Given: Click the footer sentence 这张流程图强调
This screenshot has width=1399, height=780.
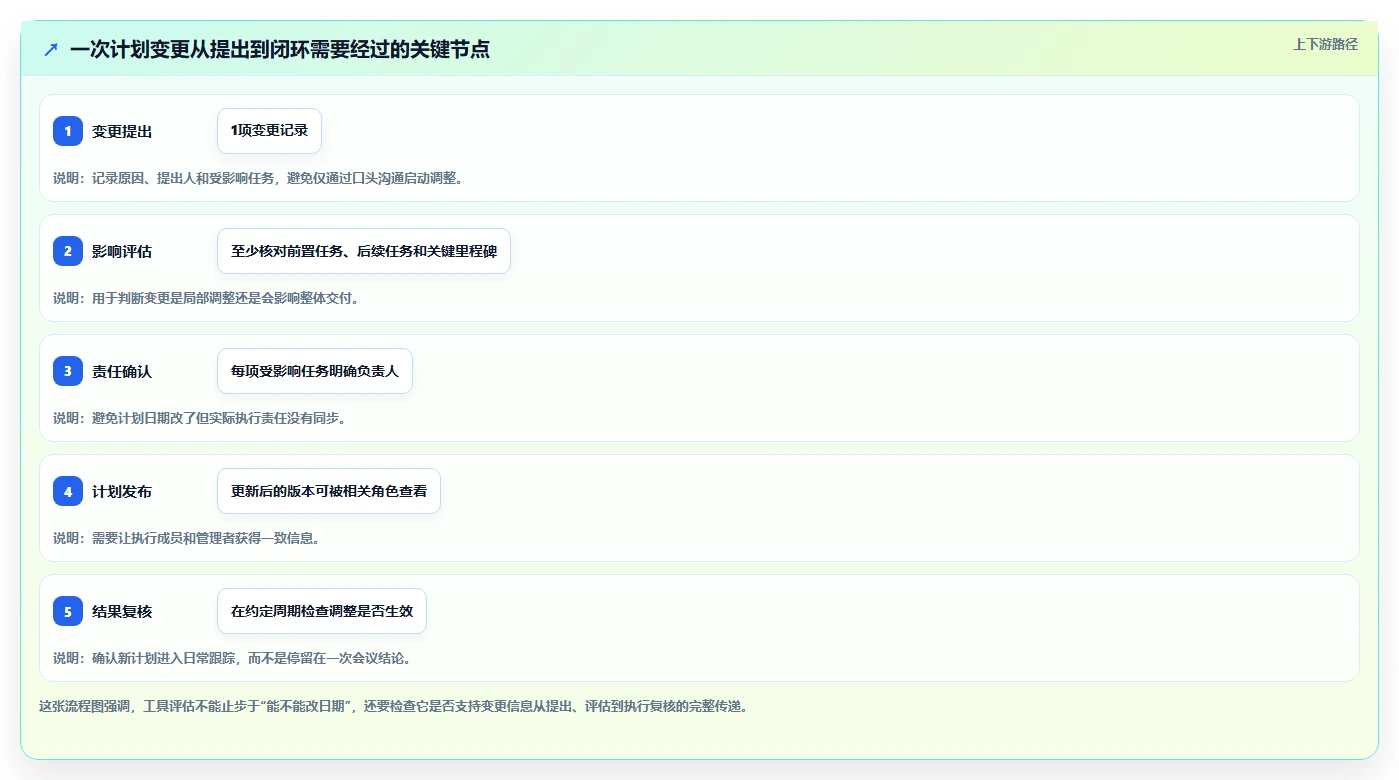Looking at the screenshot, I should (394, 706).
